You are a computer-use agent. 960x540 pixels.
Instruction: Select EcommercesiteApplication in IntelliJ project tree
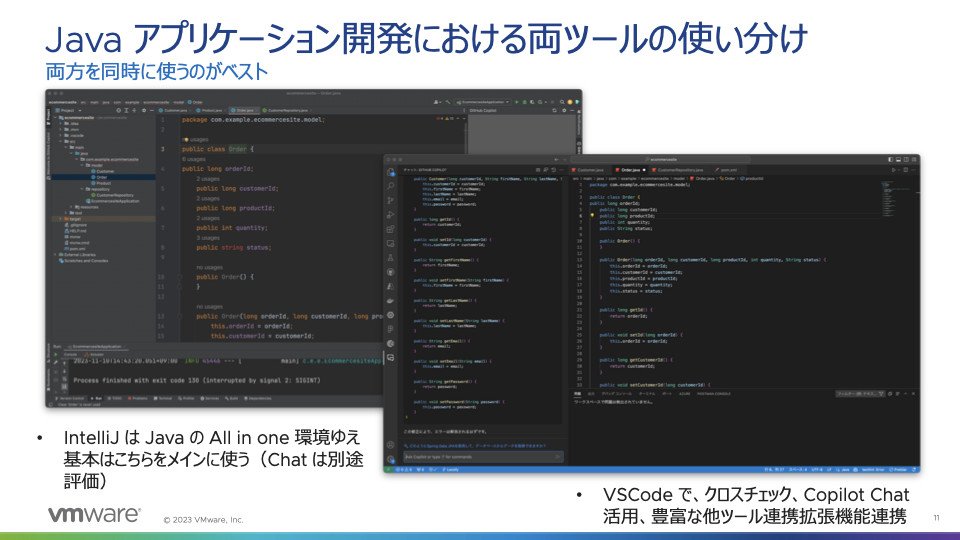(x=113, y=201)
